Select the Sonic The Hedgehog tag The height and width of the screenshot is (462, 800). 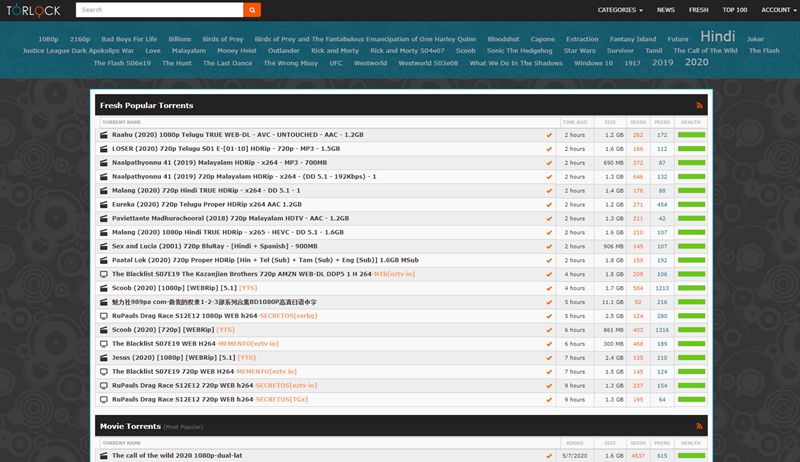[519, 50]
